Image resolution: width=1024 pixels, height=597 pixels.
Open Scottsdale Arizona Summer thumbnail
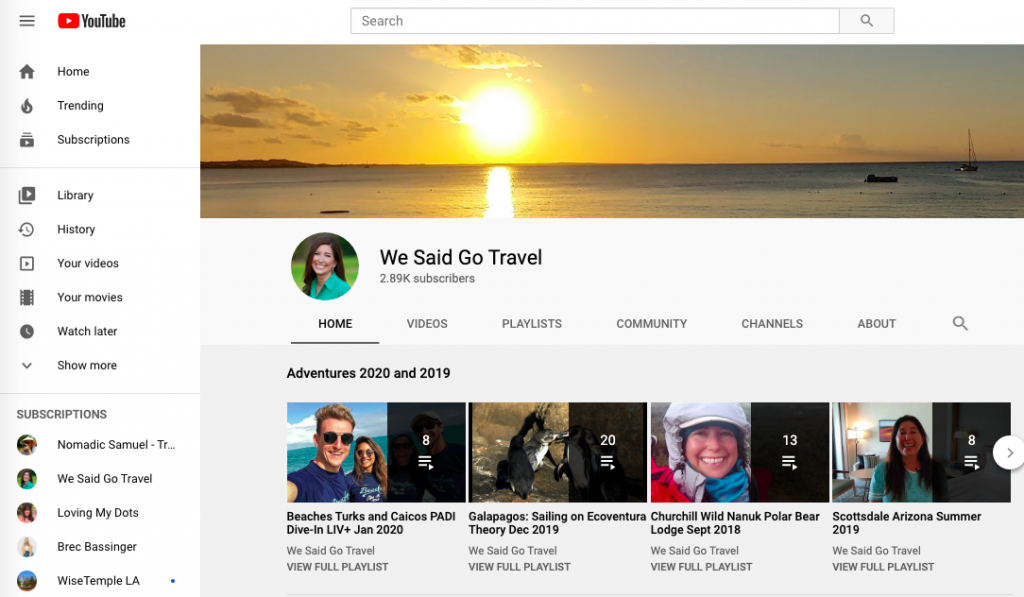921,452
